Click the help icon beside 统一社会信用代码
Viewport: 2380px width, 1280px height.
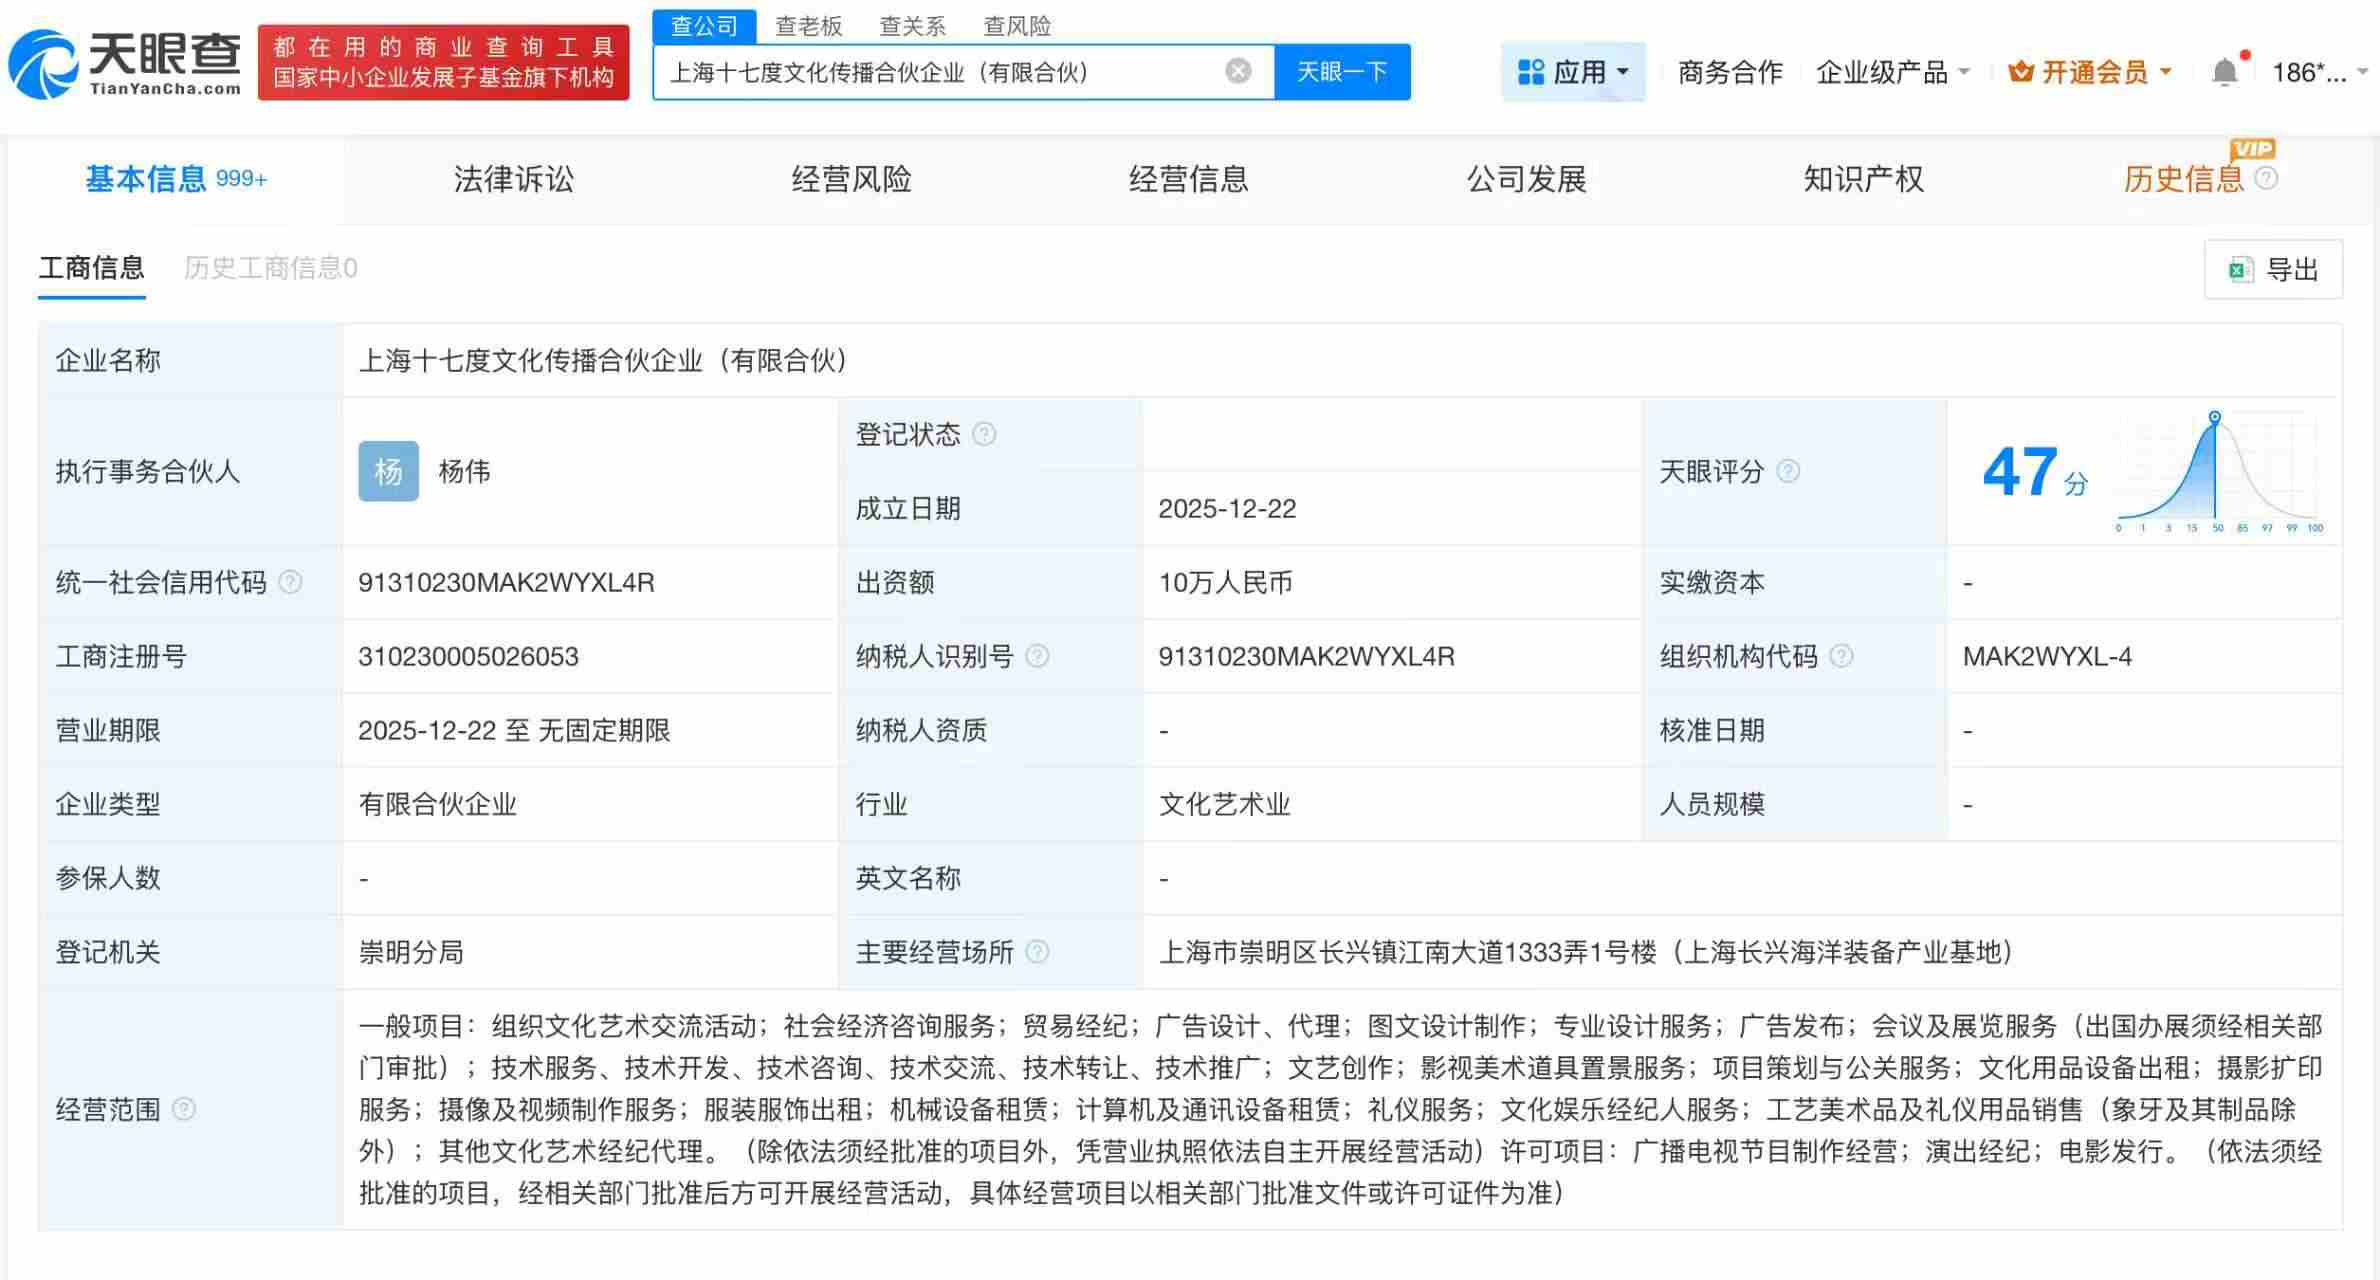(291, 581)
